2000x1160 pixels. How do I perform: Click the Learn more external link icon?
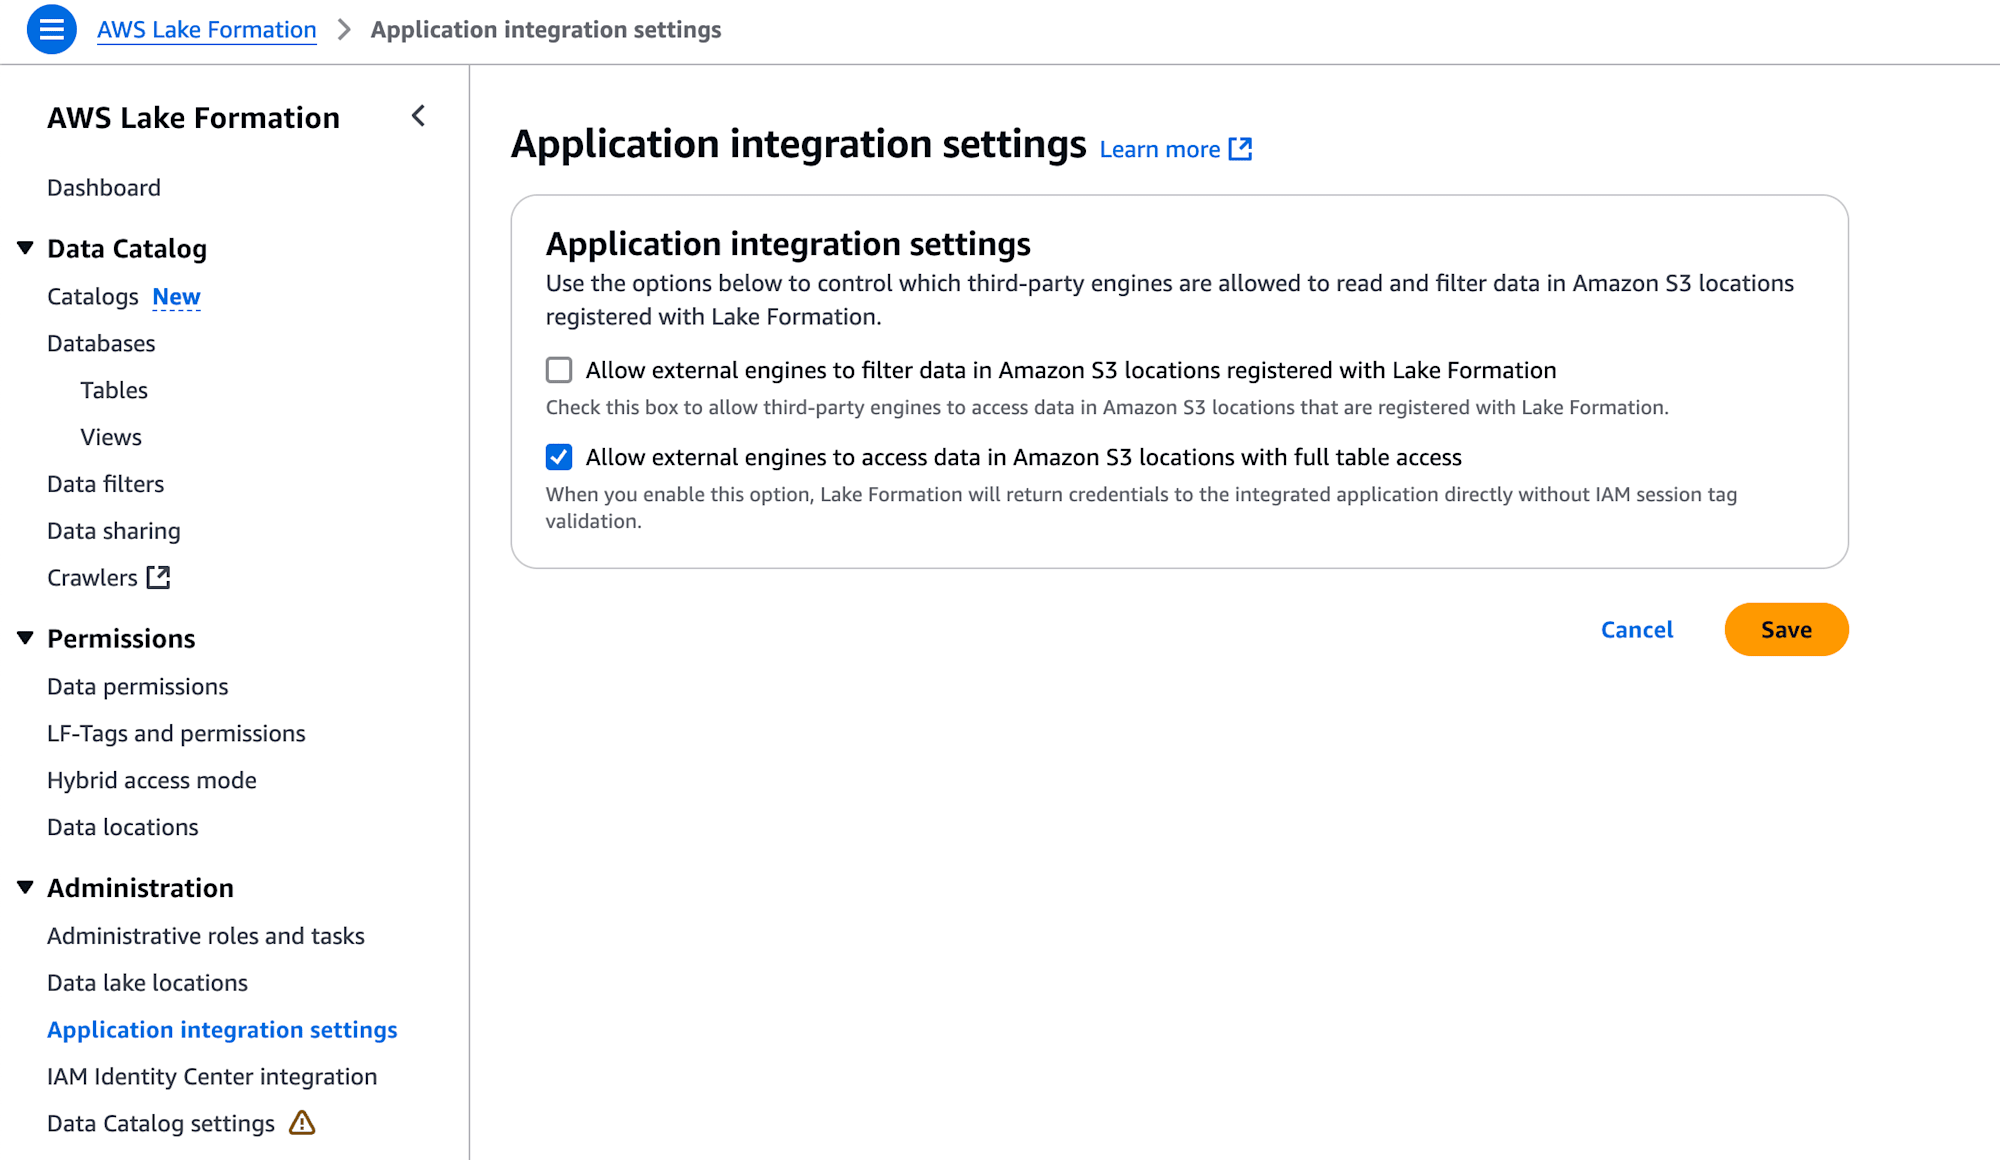click(1238, 149)
